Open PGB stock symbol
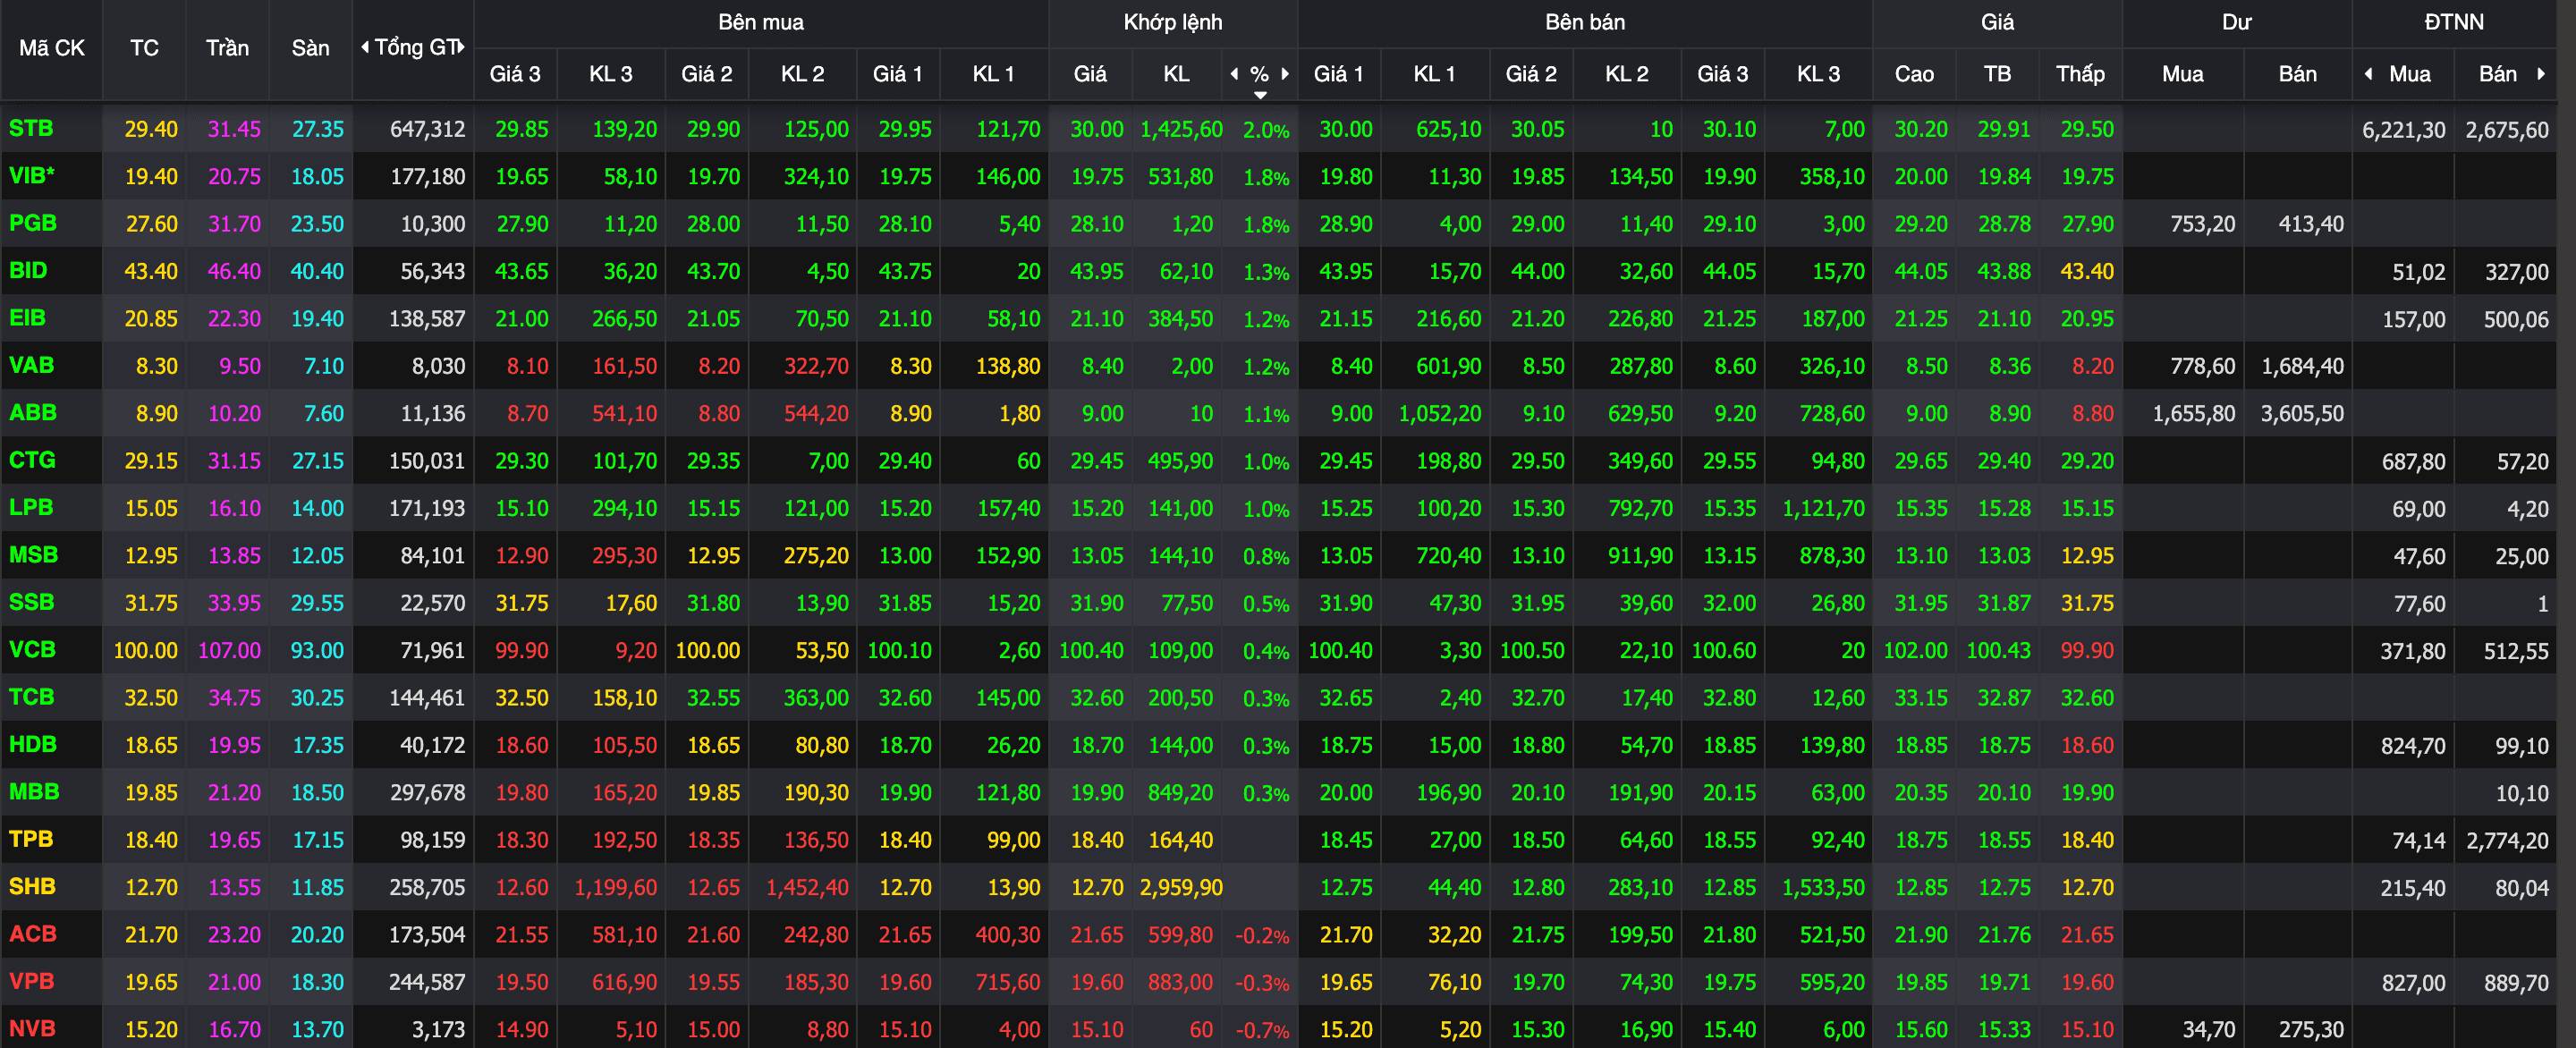Screen dimensions: 2576x1048 tap(33, 223)
